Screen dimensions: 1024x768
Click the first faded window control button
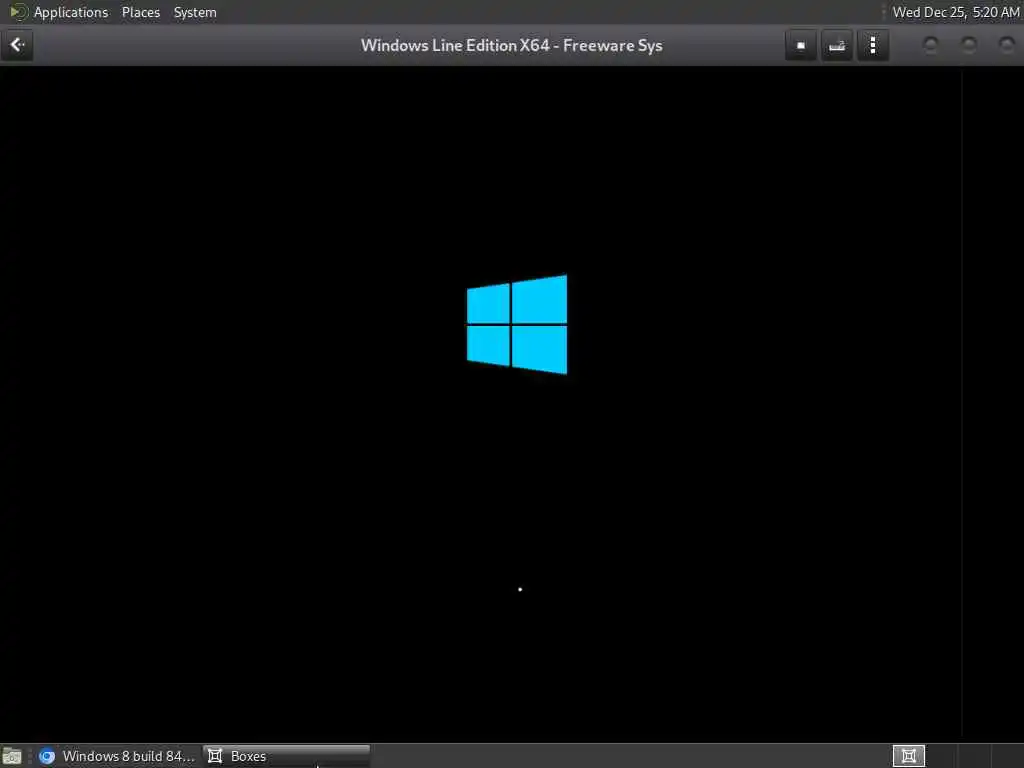coord(931,45)
